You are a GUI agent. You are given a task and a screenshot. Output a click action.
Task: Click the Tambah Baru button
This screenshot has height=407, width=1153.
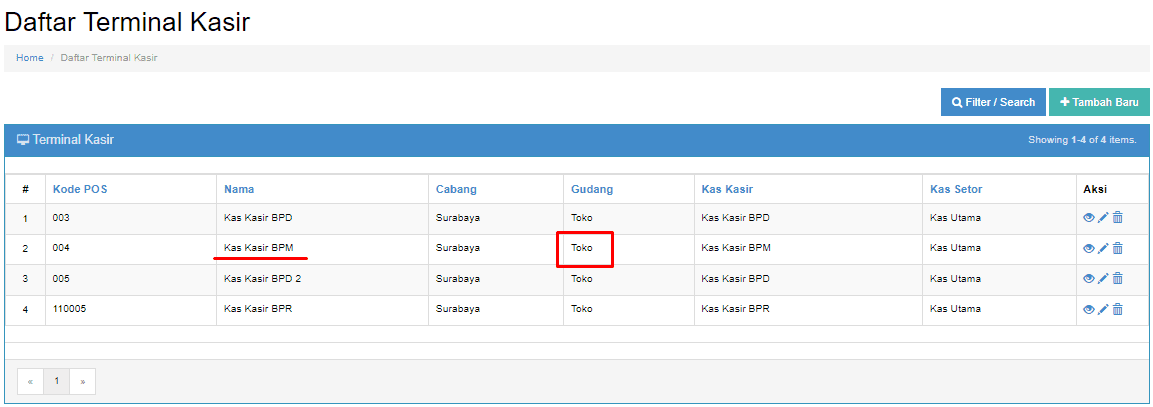(x=1099, y=102)
